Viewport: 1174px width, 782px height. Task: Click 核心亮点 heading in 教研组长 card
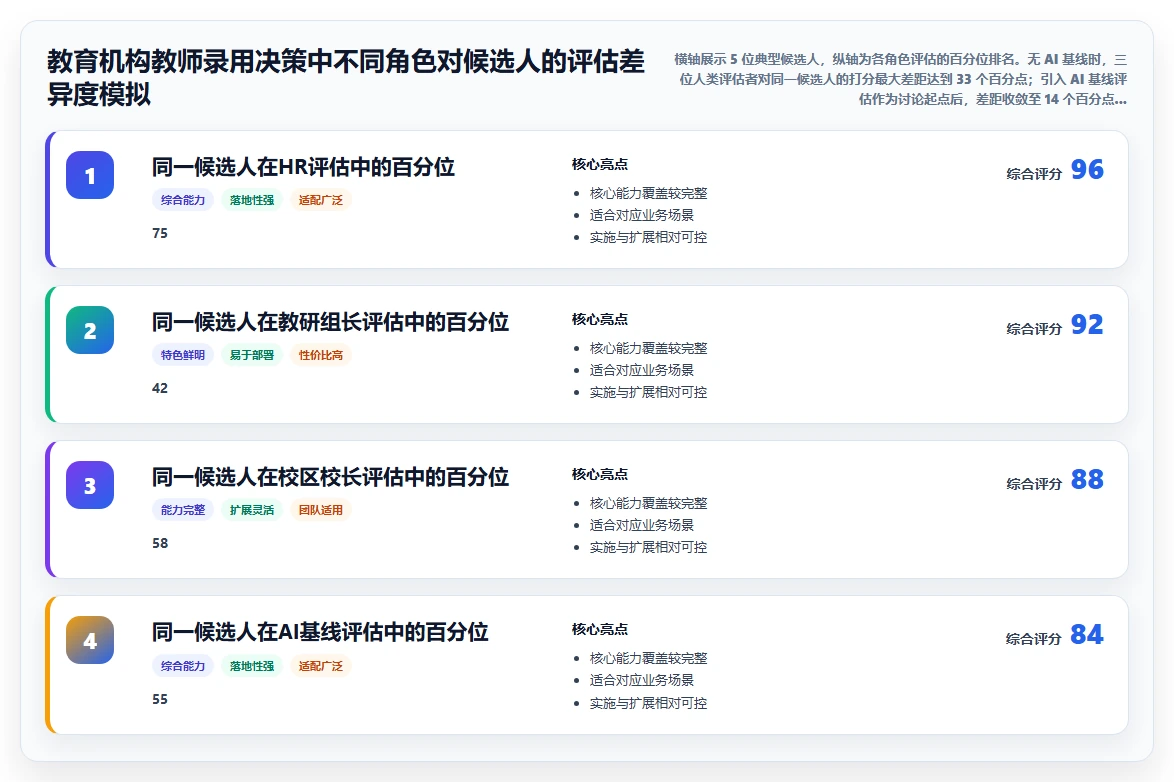[x=600, y=319]
